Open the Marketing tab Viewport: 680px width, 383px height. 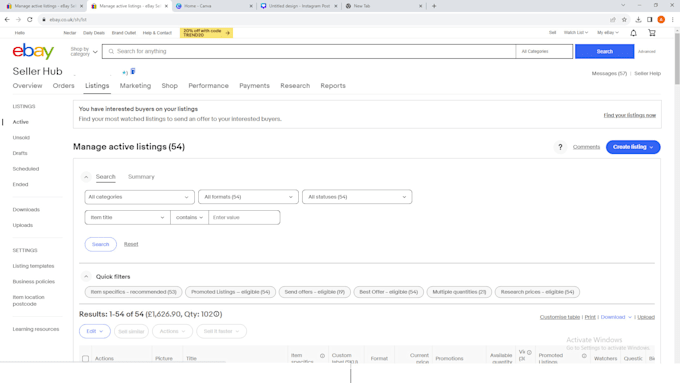coord(135,86)
